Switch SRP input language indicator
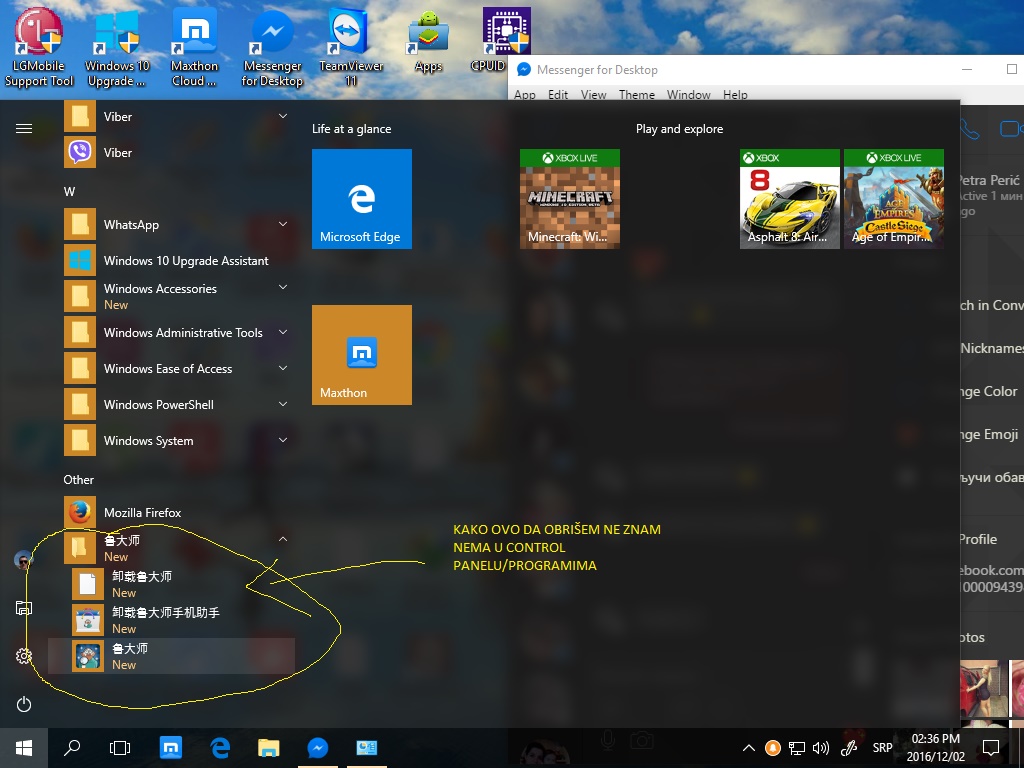Image resolution: width=1024 pixels, height=768 pixels. (882, 748)
